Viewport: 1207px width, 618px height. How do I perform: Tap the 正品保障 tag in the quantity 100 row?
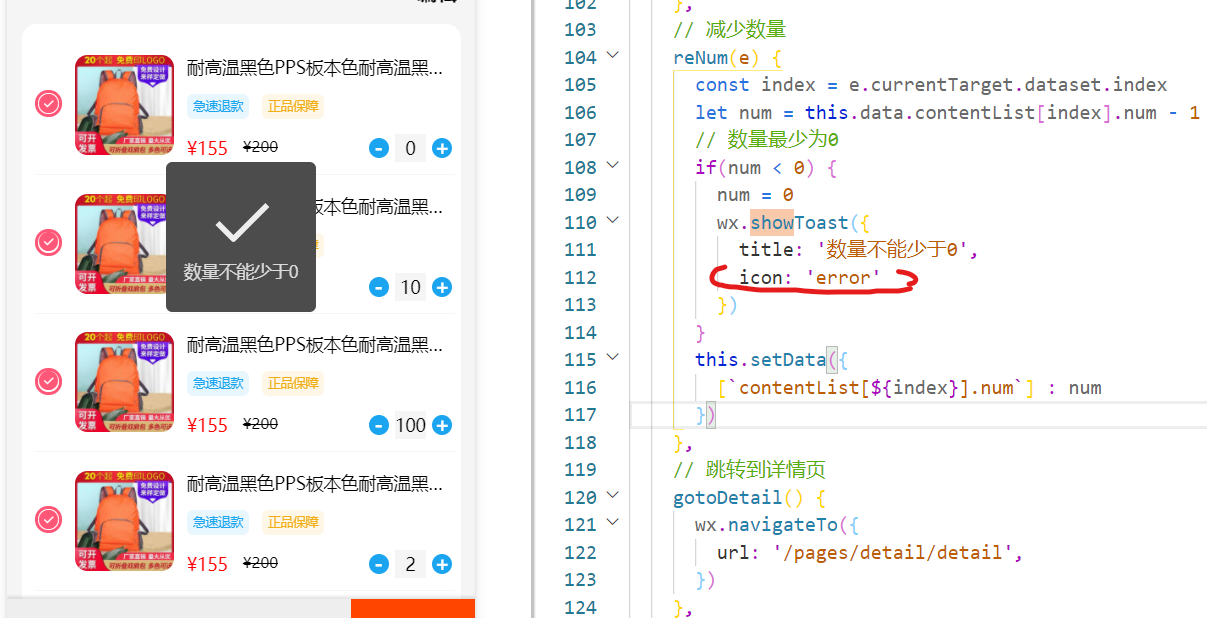click(293, 383)
